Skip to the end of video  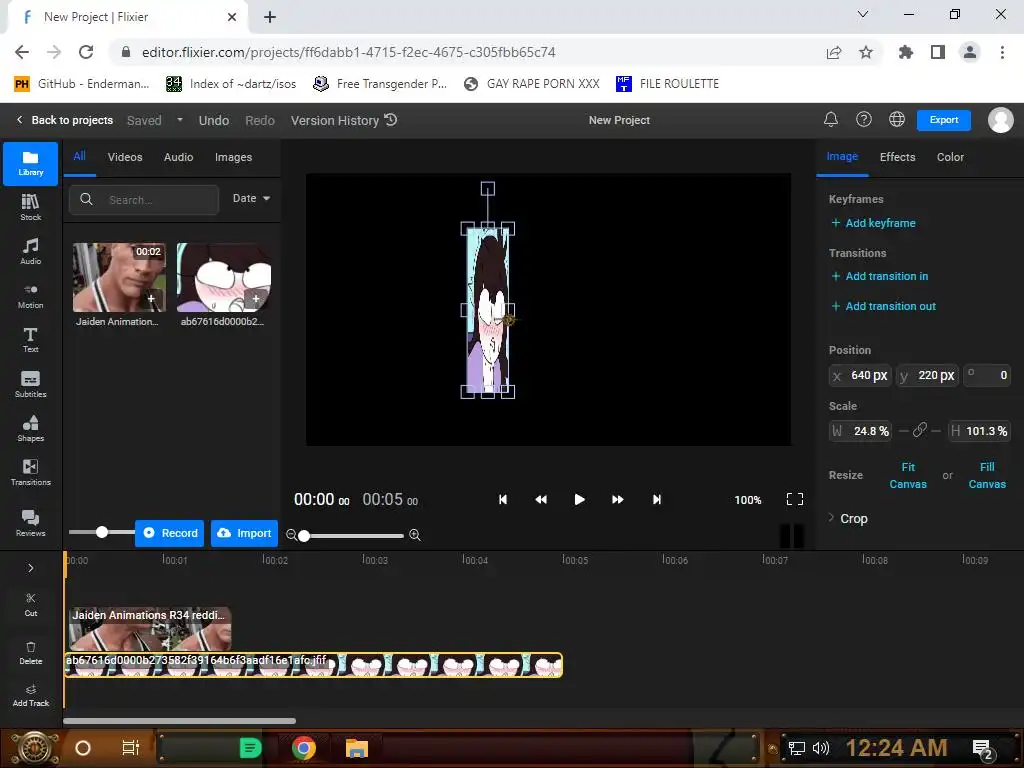coord(657,500)
